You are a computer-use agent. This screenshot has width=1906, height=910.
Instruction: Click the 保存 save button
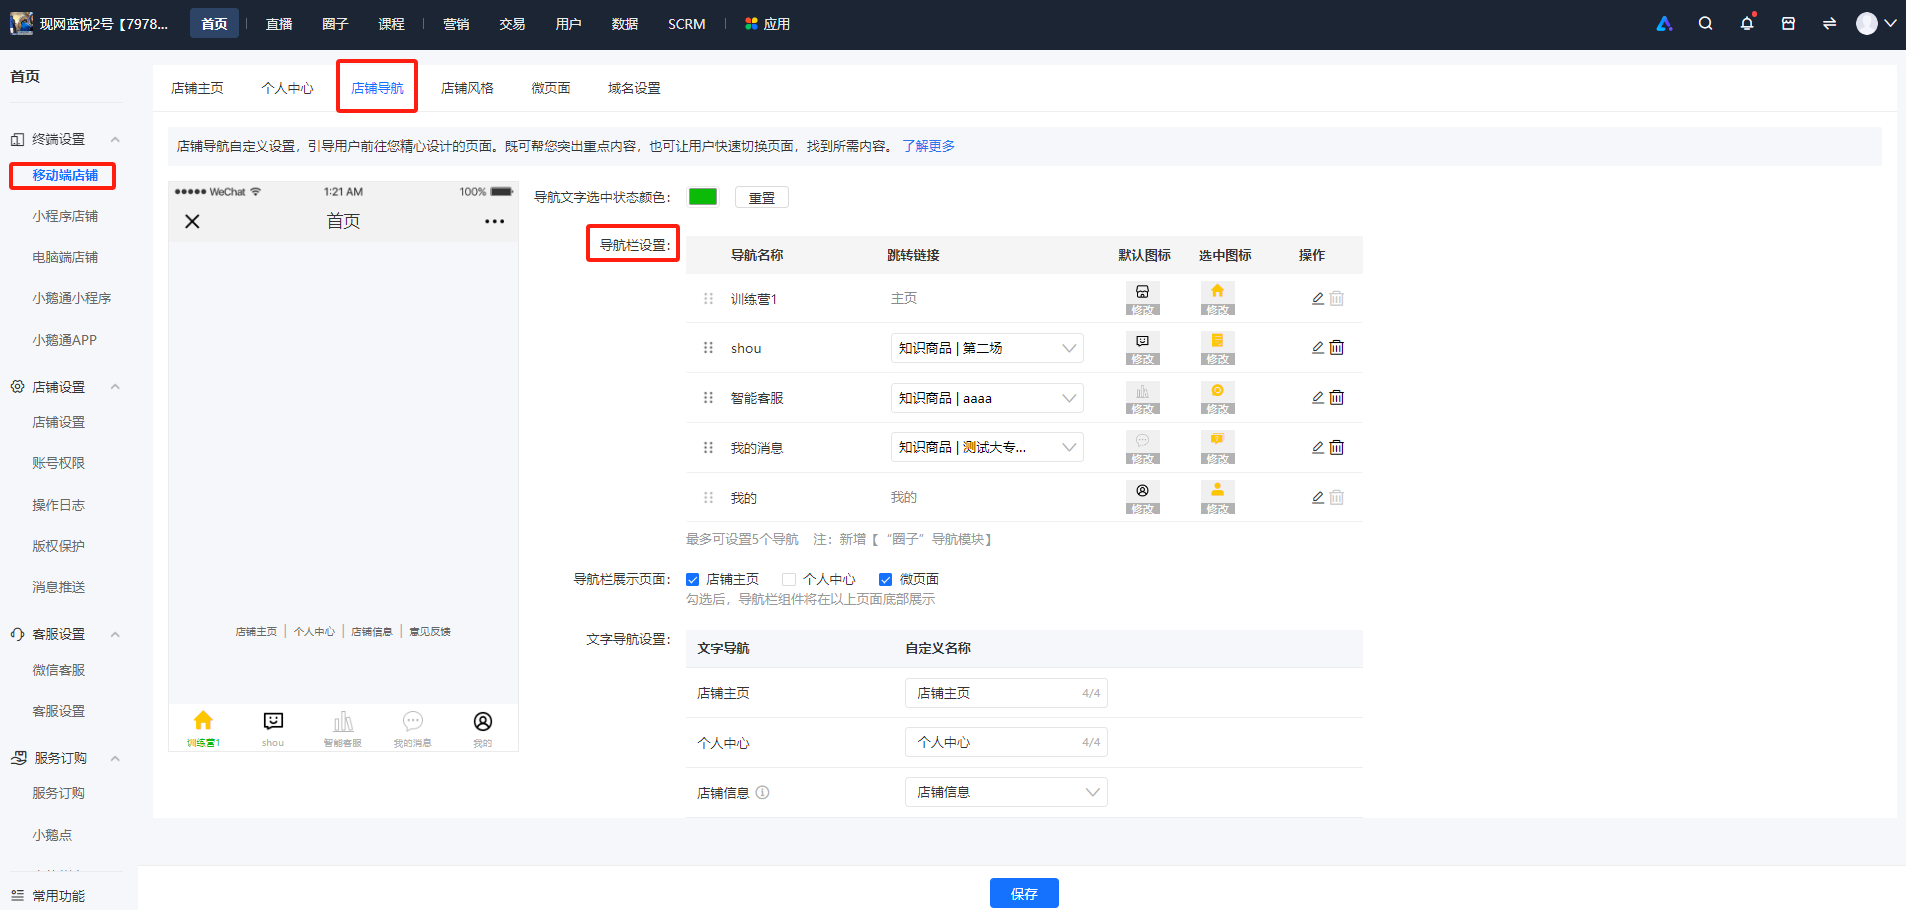[1024, 893]
